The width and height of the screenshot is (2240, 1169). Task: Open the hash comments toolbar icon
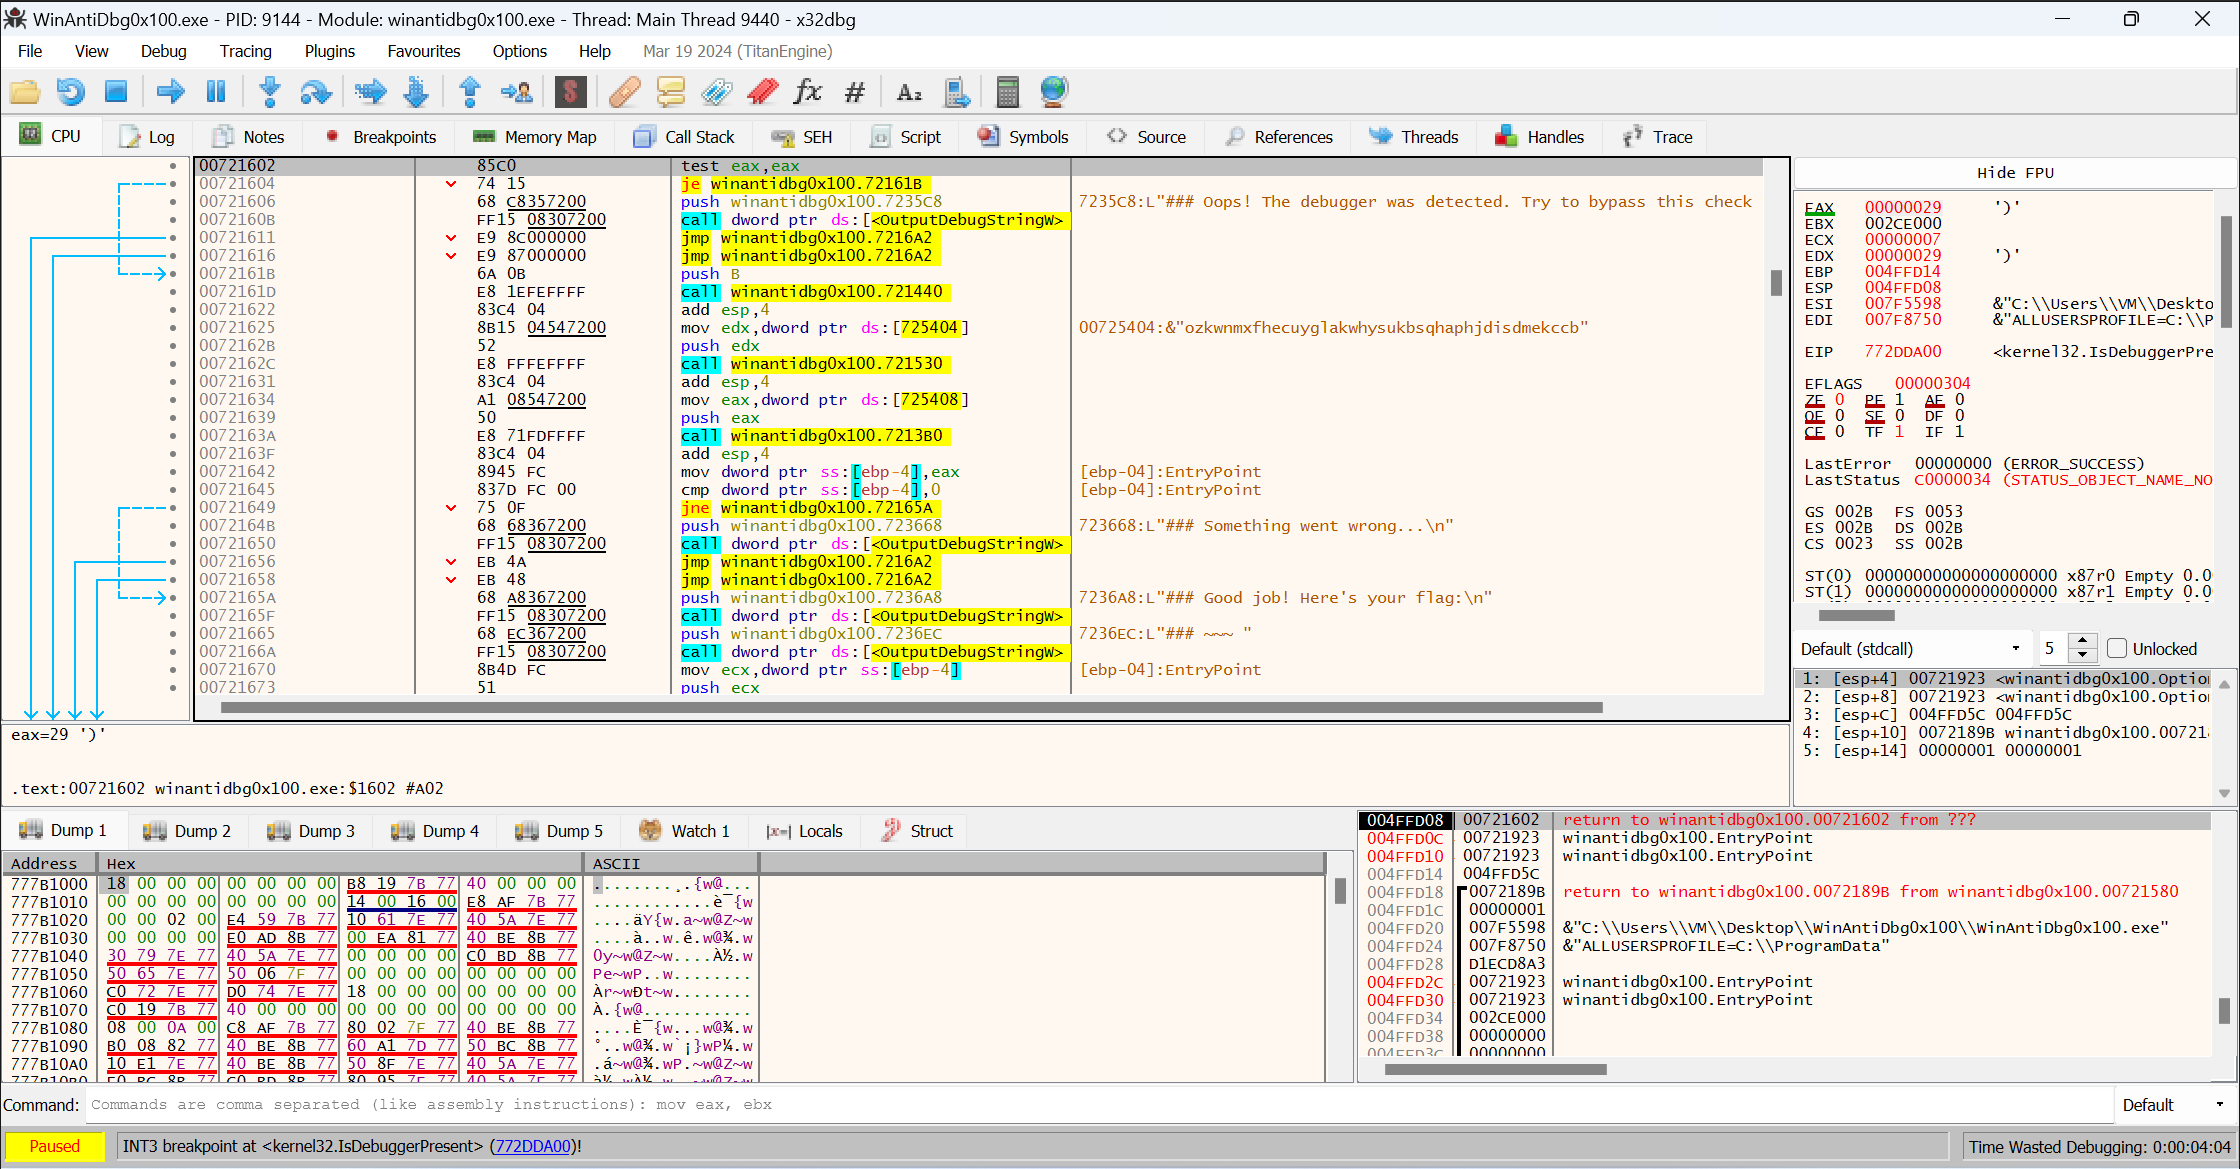click(x=854, y=92)
